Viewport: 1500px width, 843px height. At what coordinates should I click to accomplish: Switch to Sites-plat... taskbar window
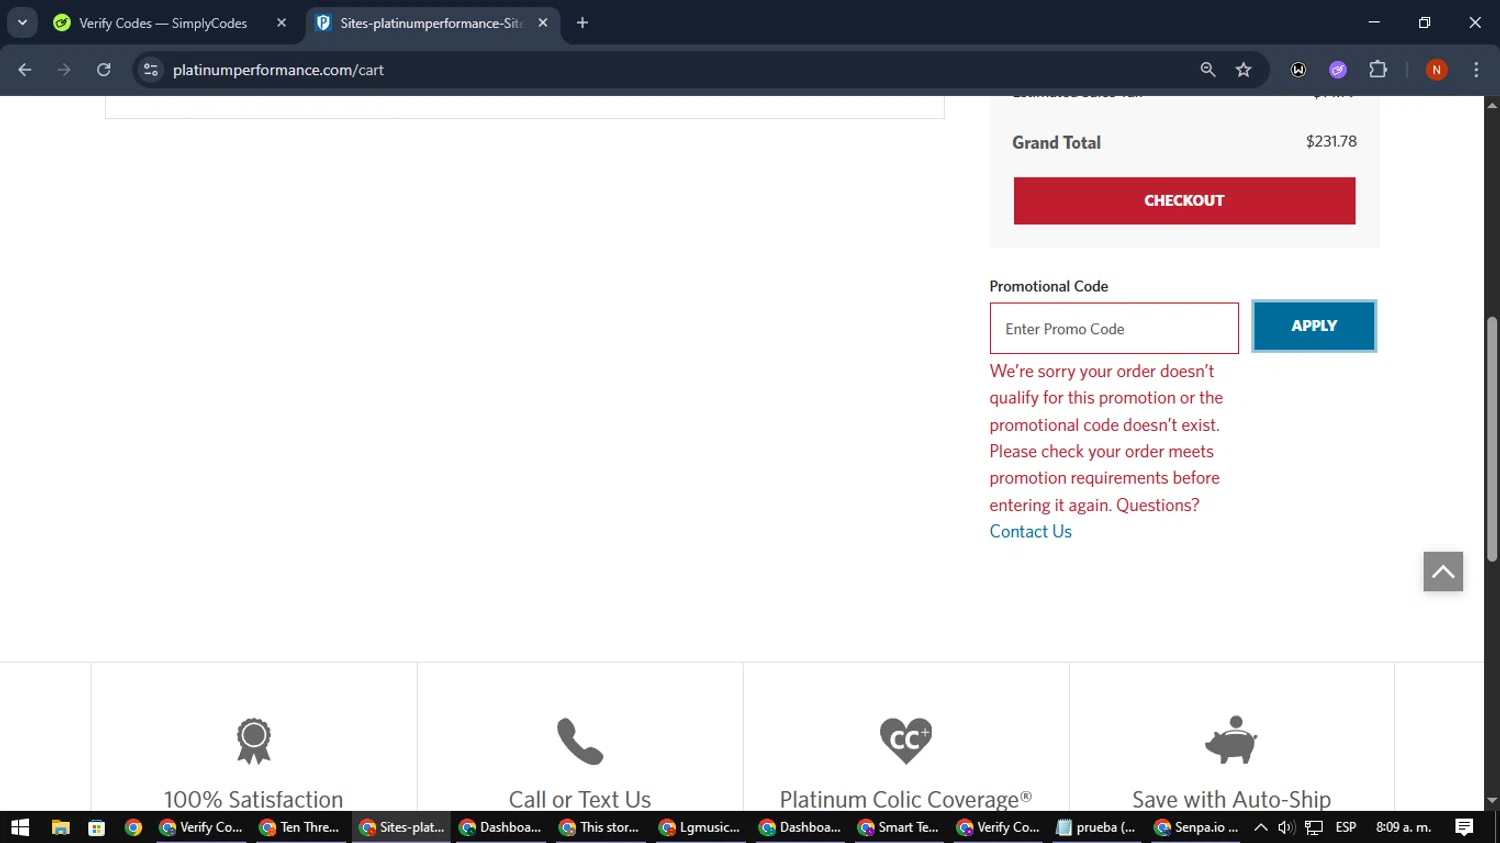(x=400, y=827)
